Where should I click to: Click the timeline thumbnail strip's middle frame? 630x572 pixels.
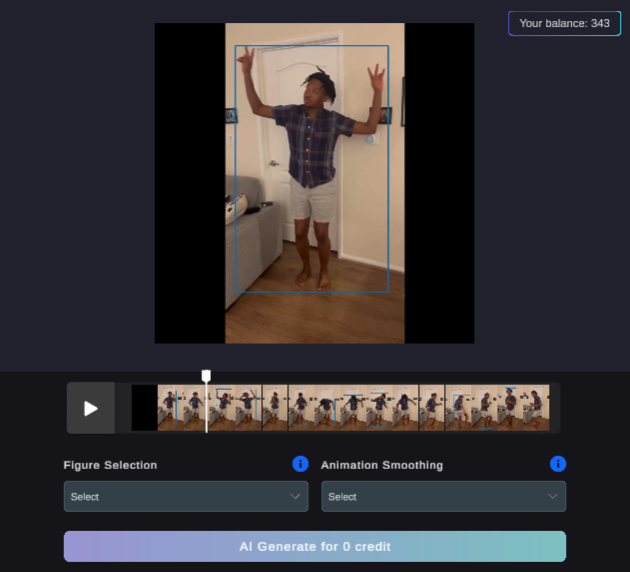point(353,408)
